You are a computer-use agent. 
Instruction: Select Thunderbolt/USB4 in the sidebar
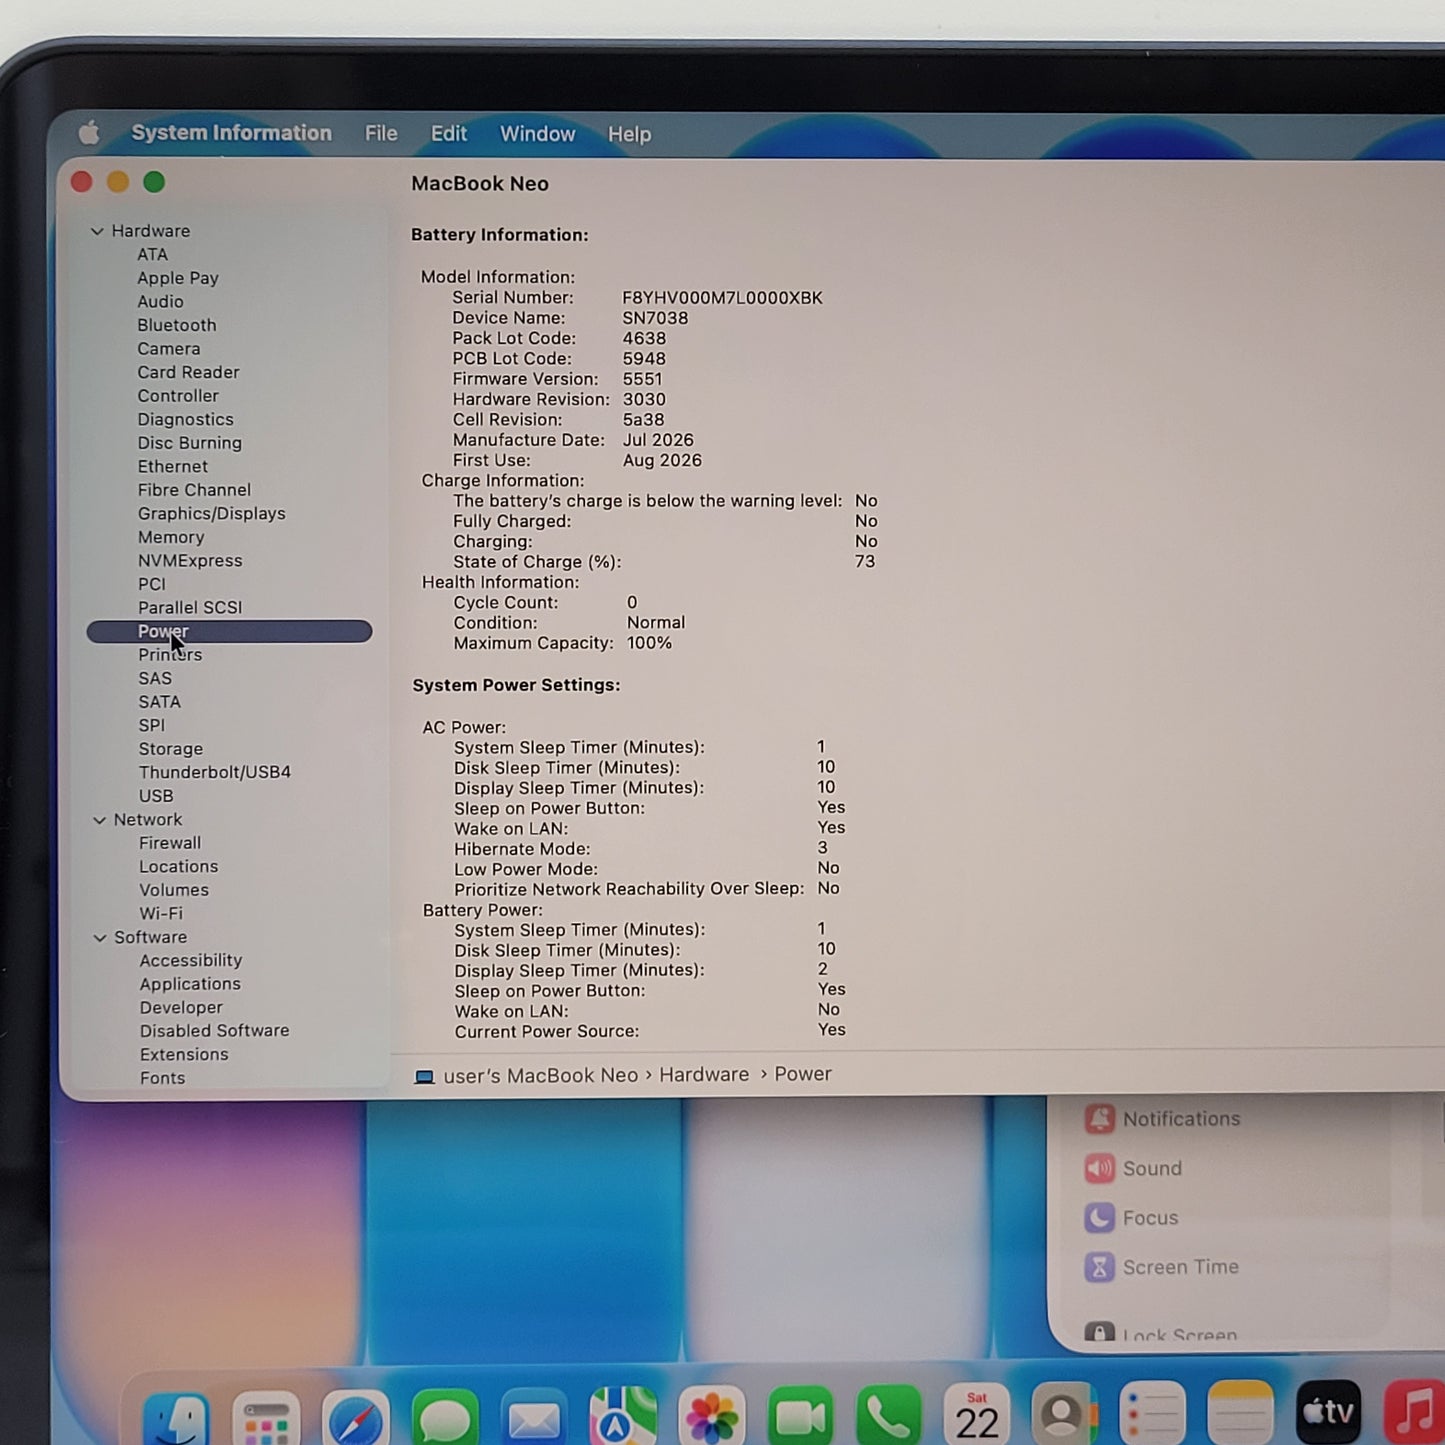click(215, 772)
